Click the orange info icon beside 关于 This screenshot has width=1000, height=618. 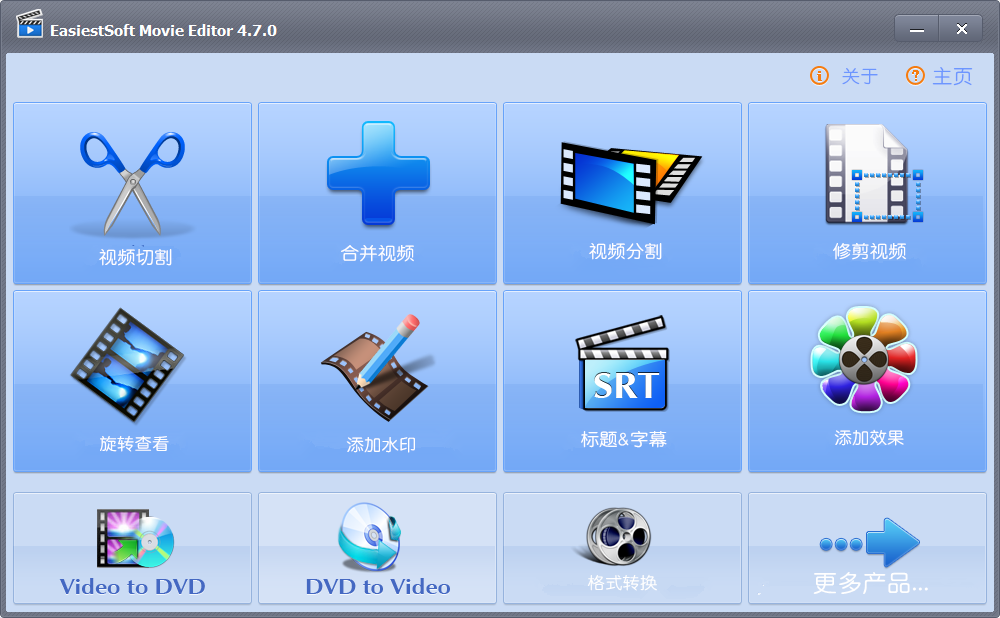(820, 76)
